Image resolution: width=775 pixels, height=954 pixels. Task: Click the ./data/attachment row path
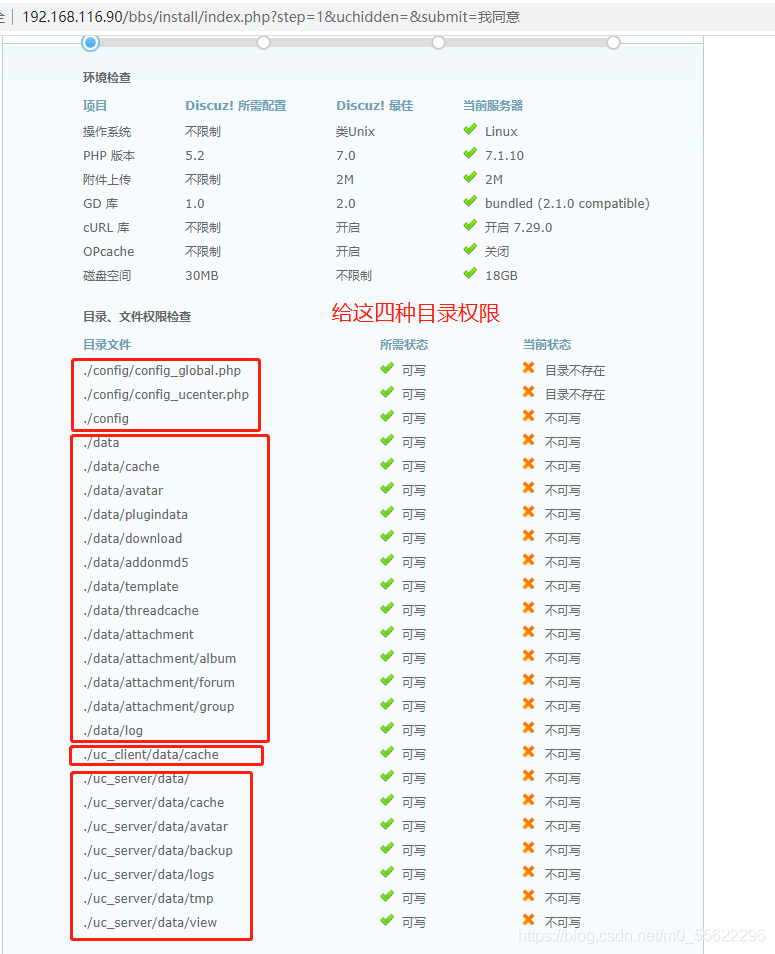click(x=139, y=635)
